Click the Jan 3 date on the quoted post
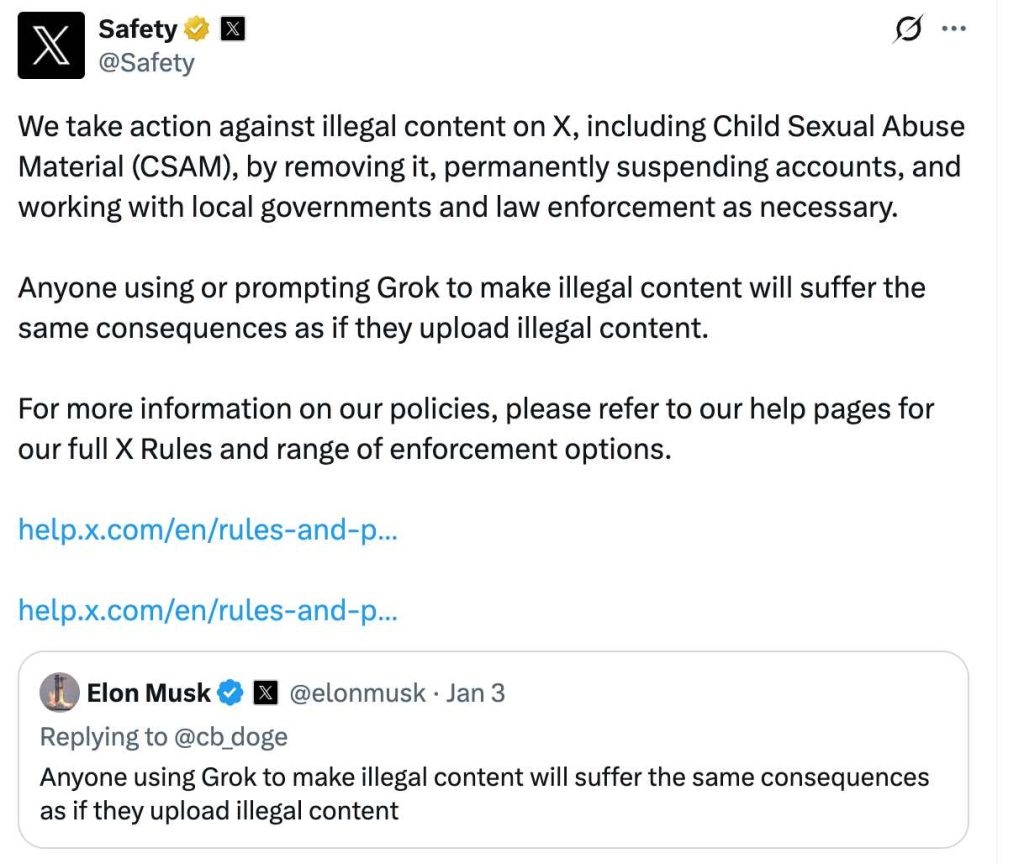The height and width of the screenshot is (864, 1024). pos(475,693)
